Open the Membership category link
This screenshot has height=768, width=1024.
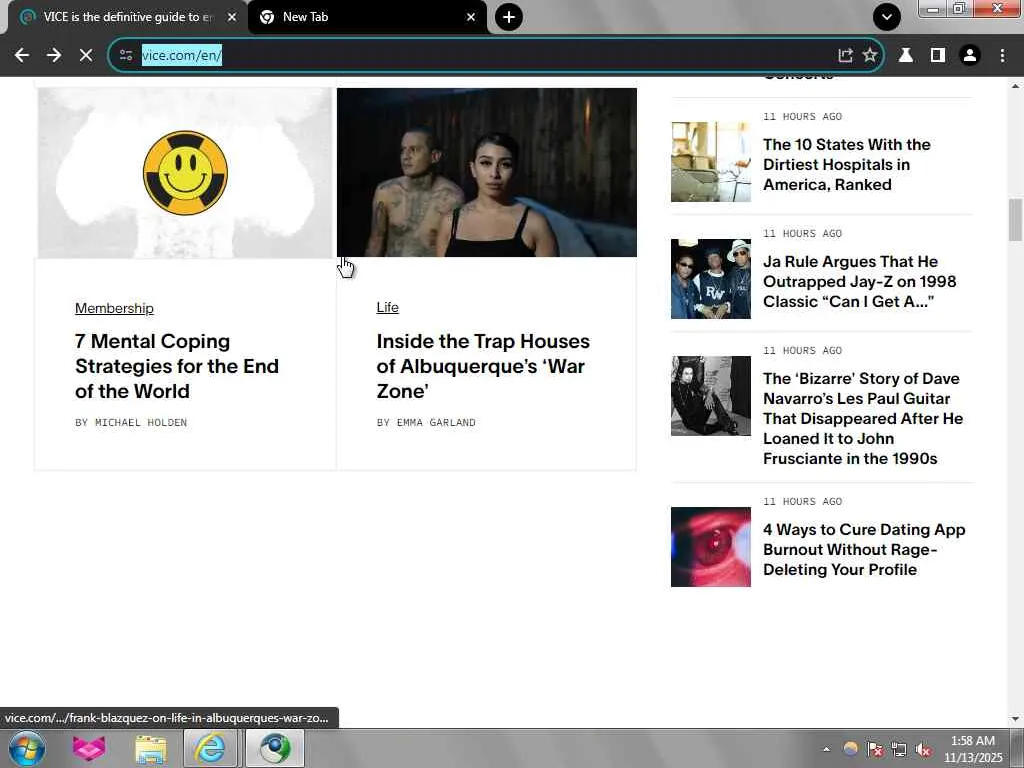(114, 308)
